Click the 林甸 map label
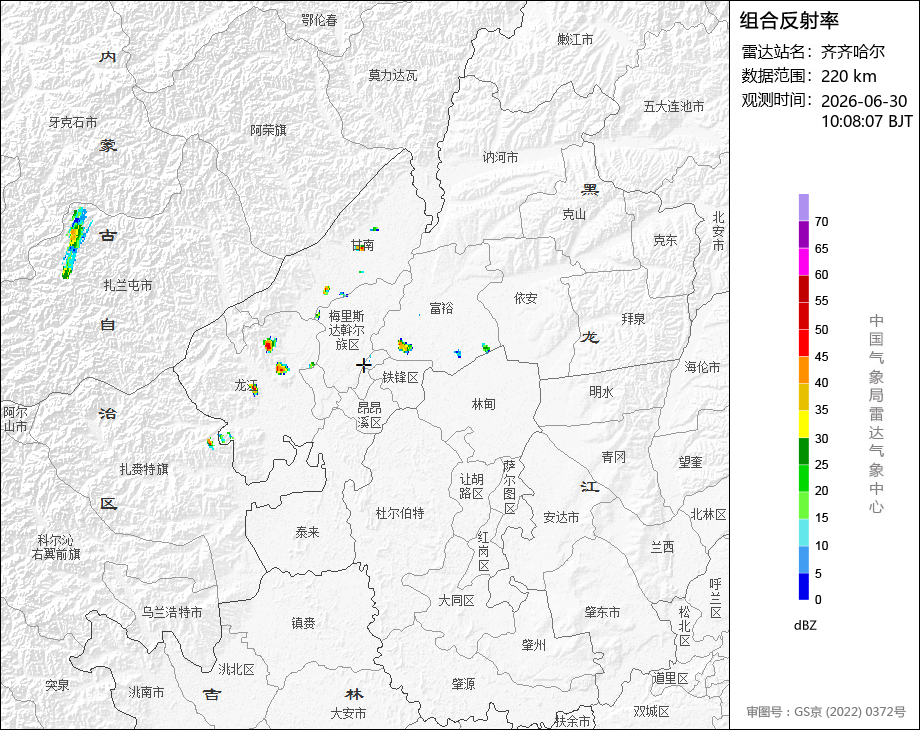 pos(483,404)
